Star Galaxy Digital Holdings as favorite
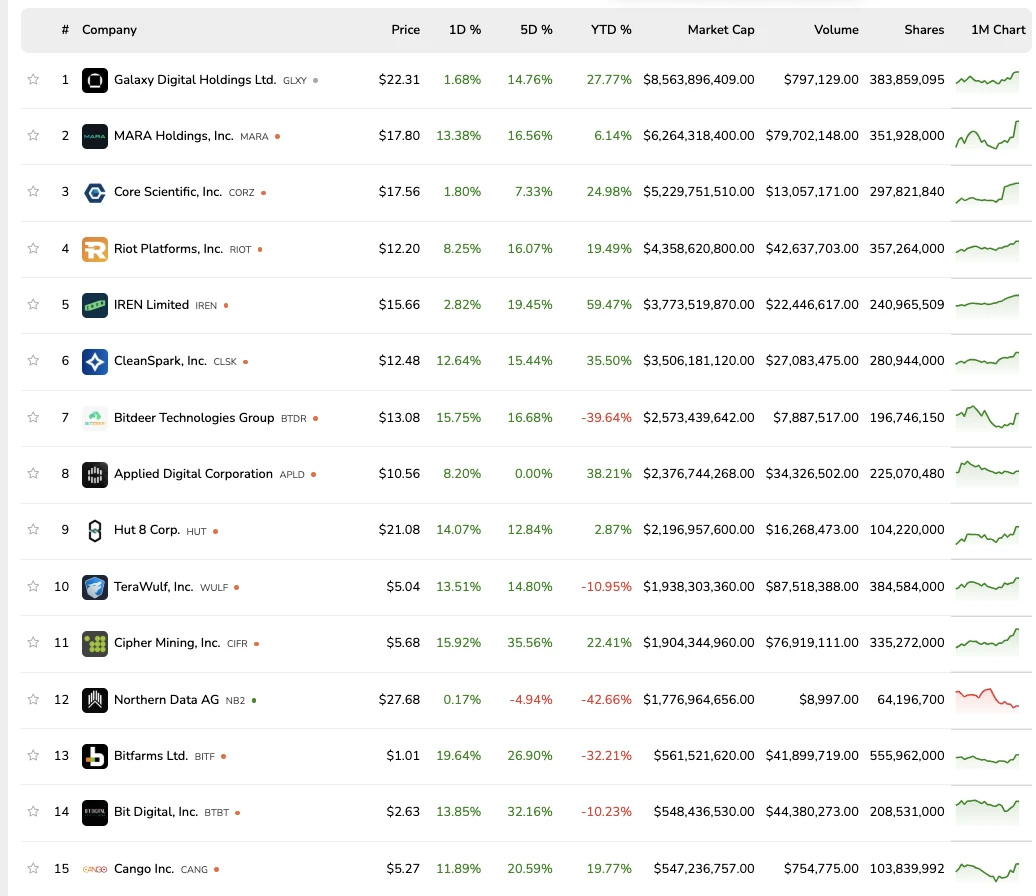Viewport: 1036px width, 896px height. [33, 80]
